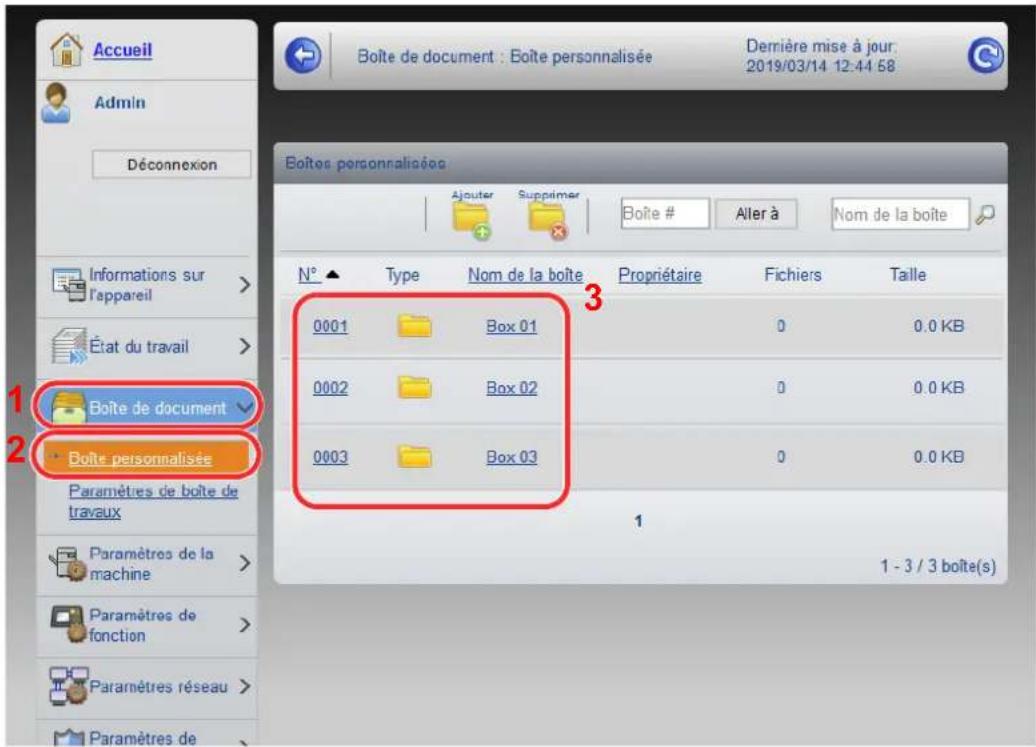Click the Supprimer delete-folder icon
Screen dimensions: 1036x747
click(548, 217)
